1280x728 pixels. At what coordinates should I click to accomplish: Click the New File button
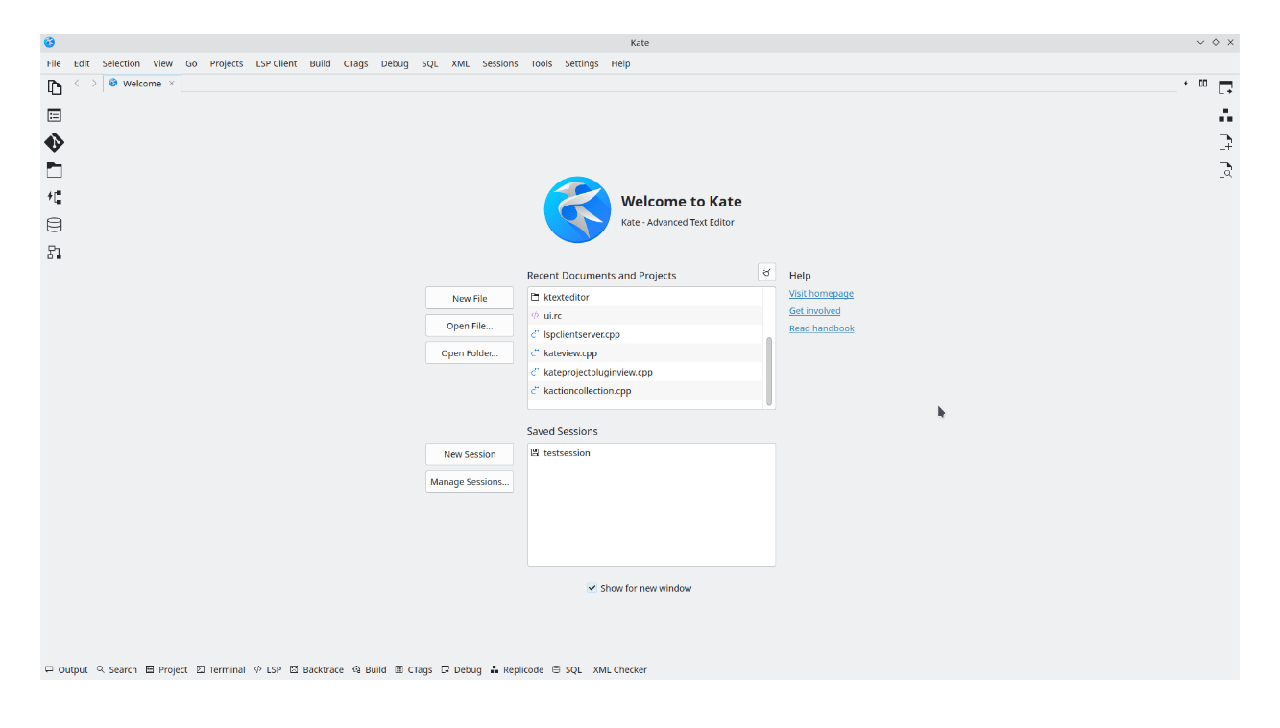coord(469,298)
